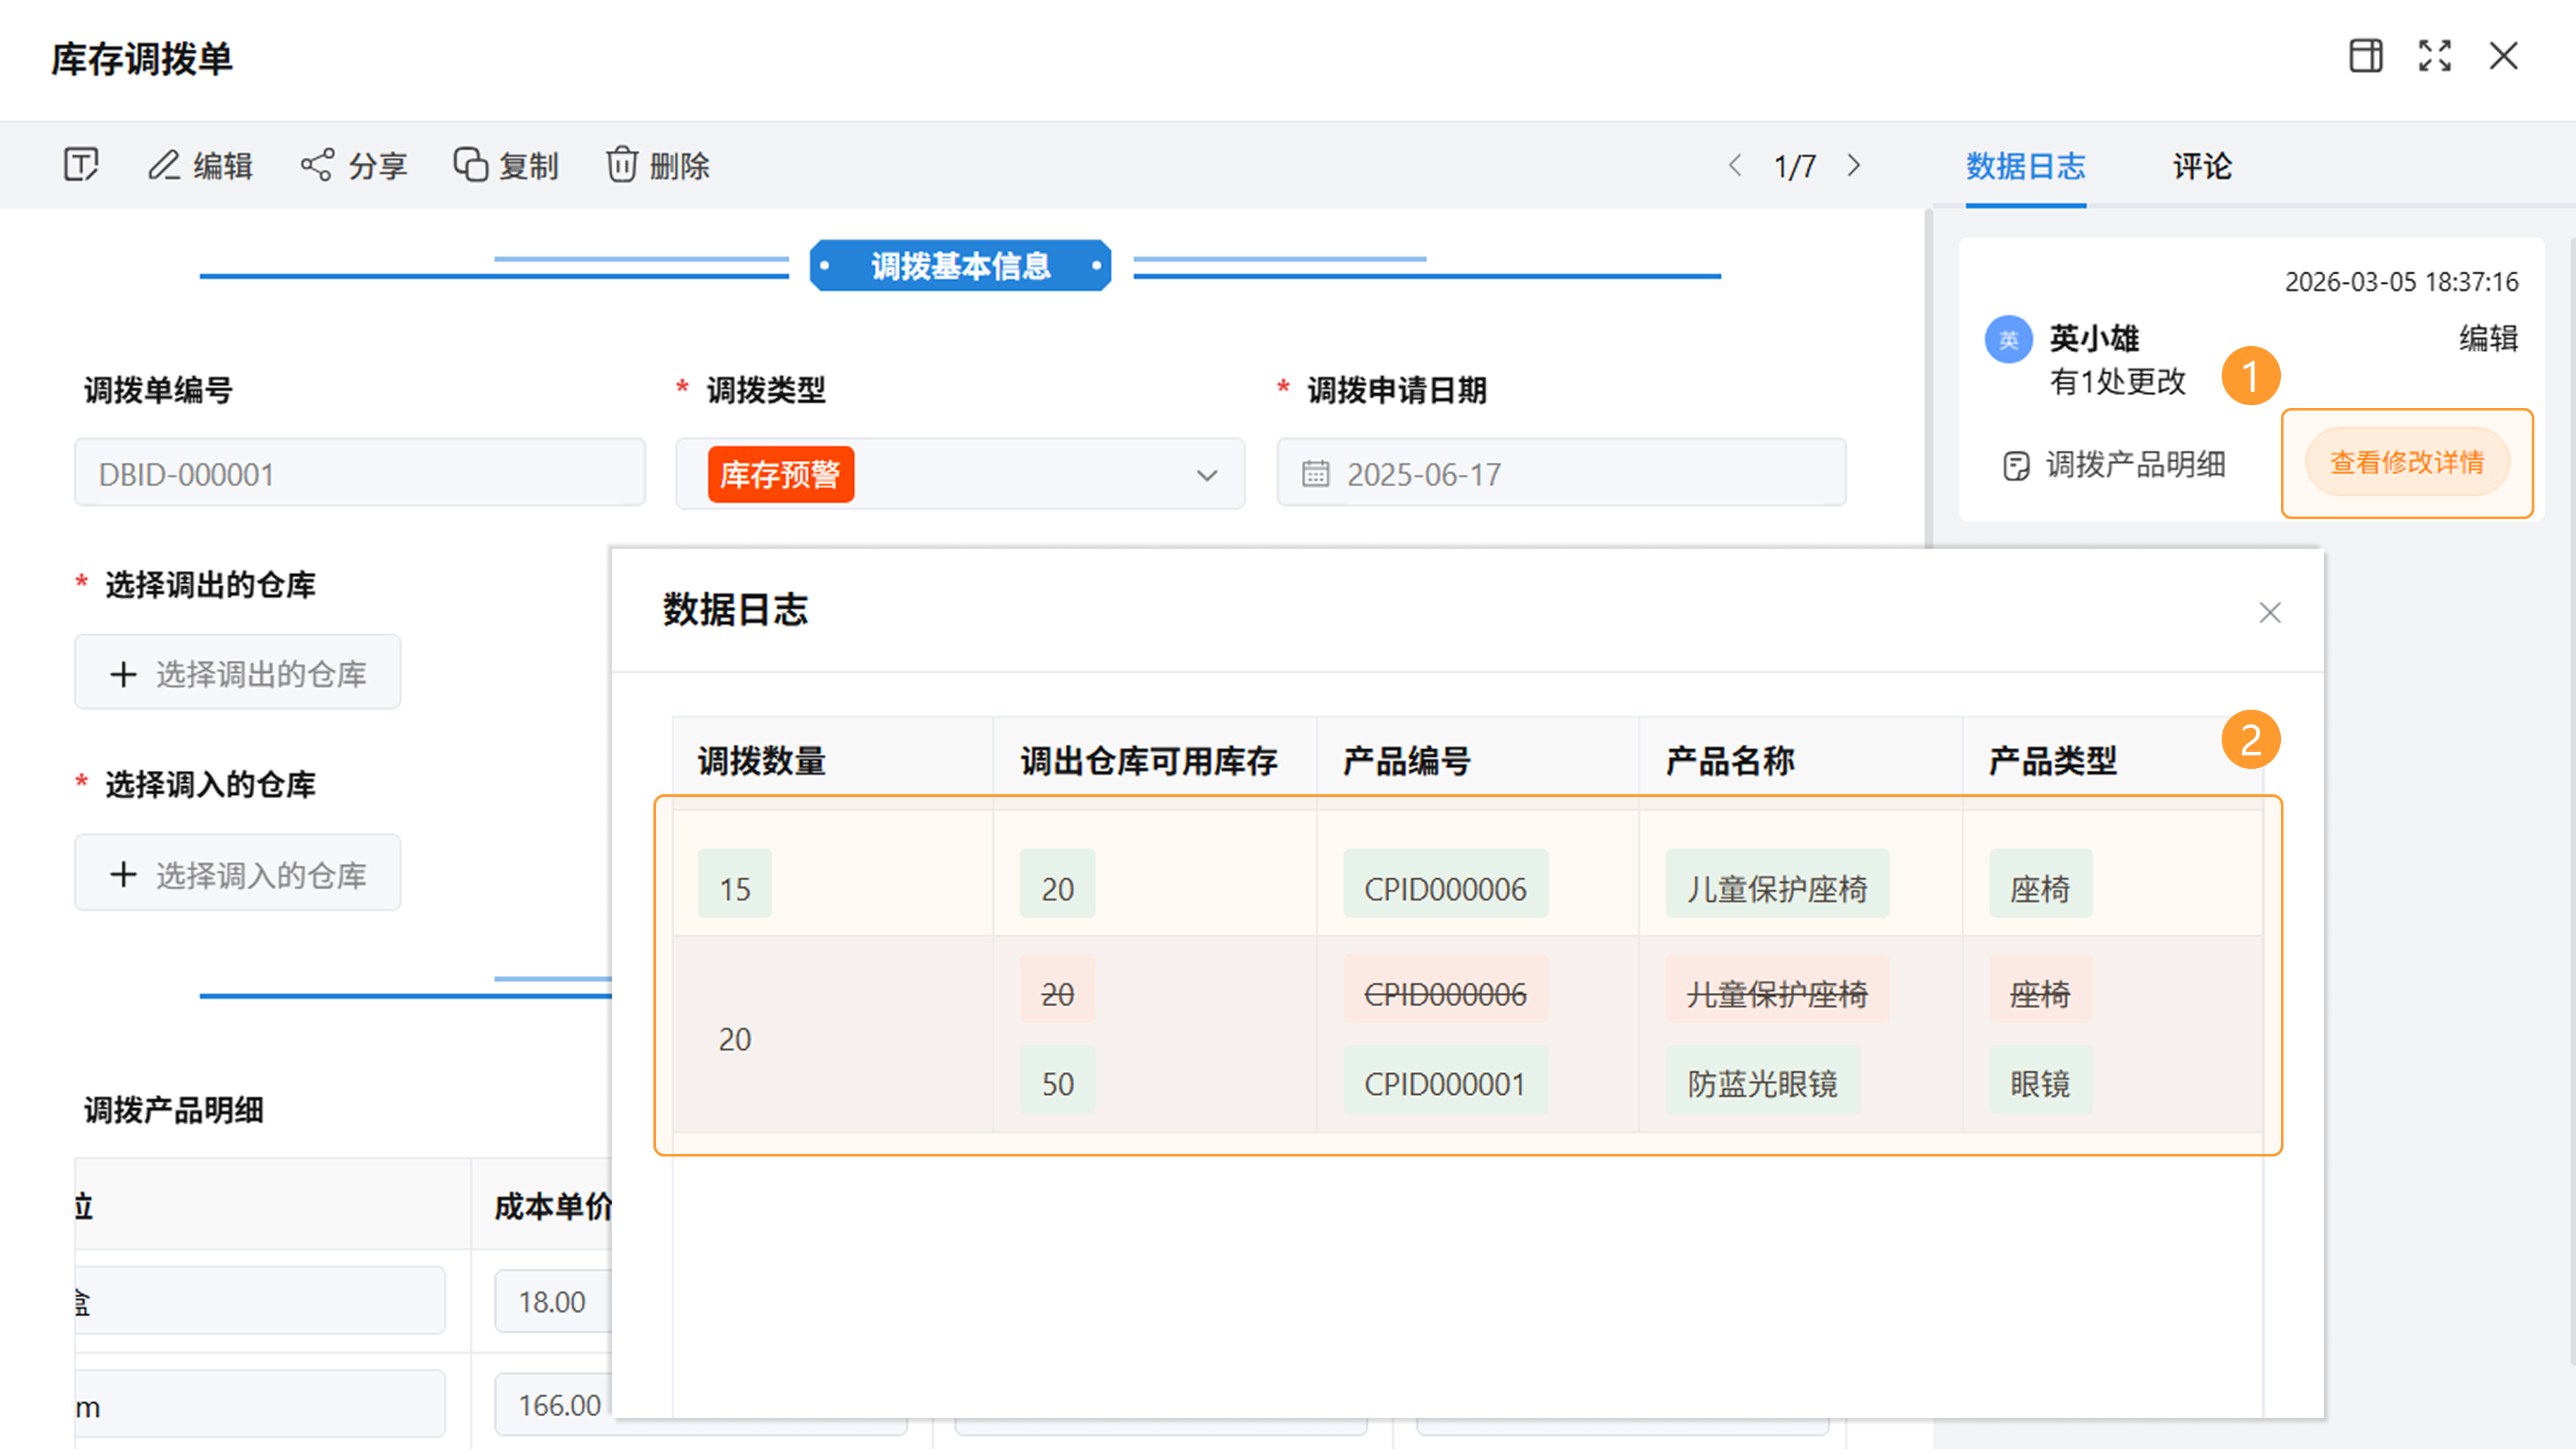
Task: Click the 18.00 成本单价 field
Action: [552, 1301]
